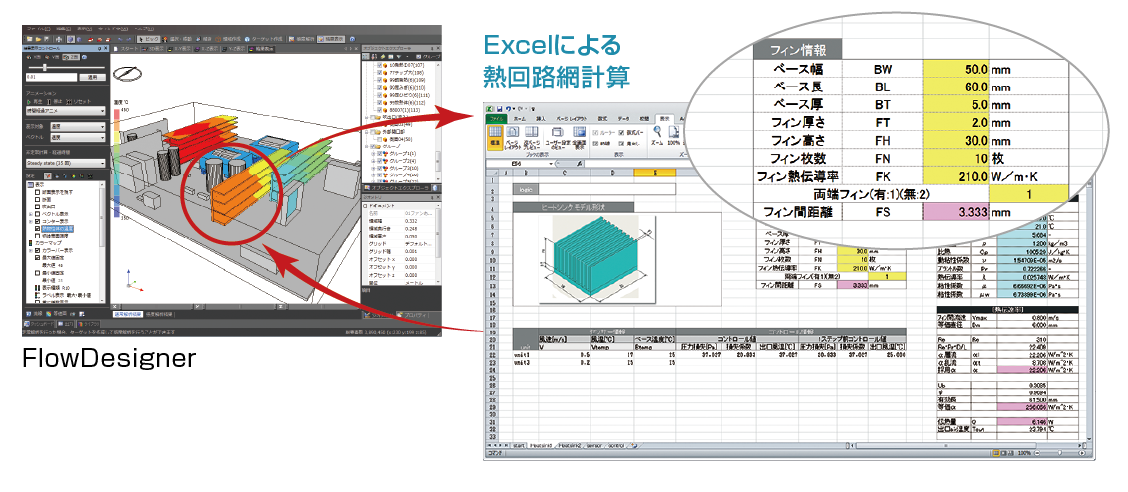Click the 再生 play animation control
The height and width of the screenshot is (492, 1128).
pos(36,101)
